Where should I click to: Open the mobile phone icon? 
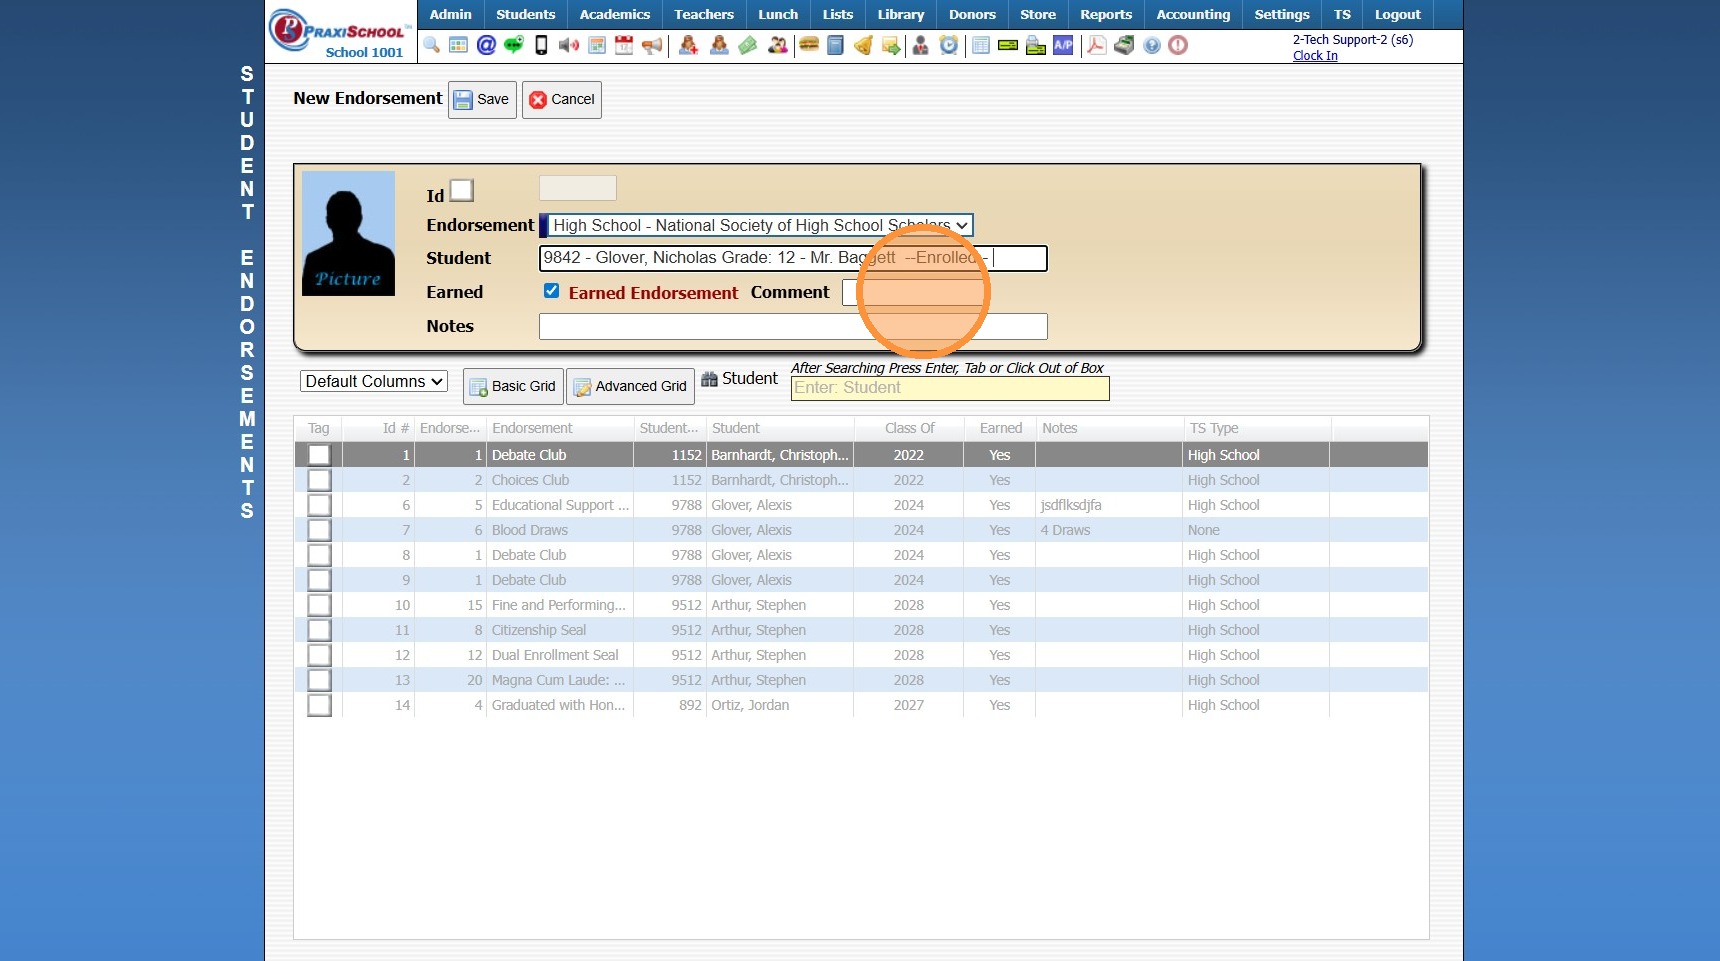[541, 45]
